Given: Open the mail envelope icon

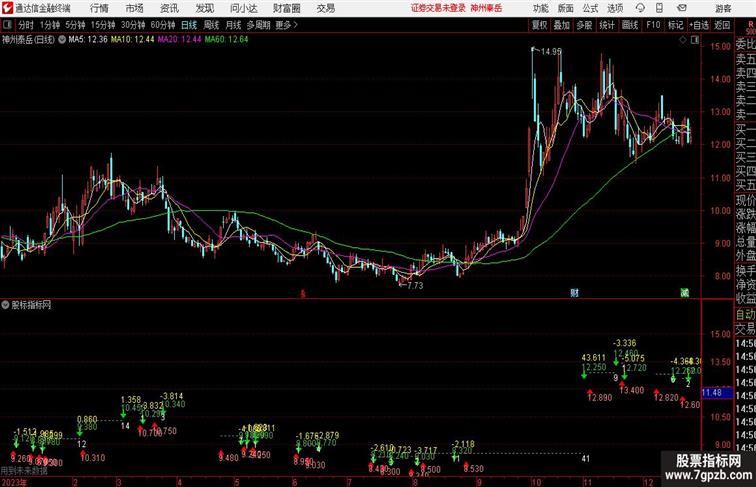Looking at the screenshot, I should 682,8.
